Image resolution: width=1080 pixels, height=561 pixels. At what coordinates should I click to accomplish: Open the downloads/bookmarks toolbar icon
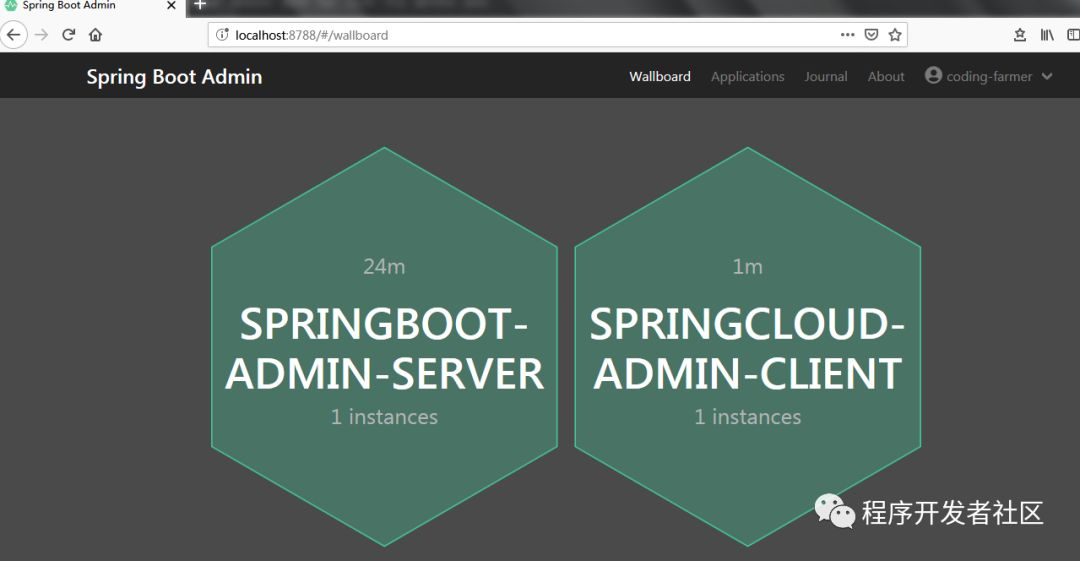coord(1020,34)
